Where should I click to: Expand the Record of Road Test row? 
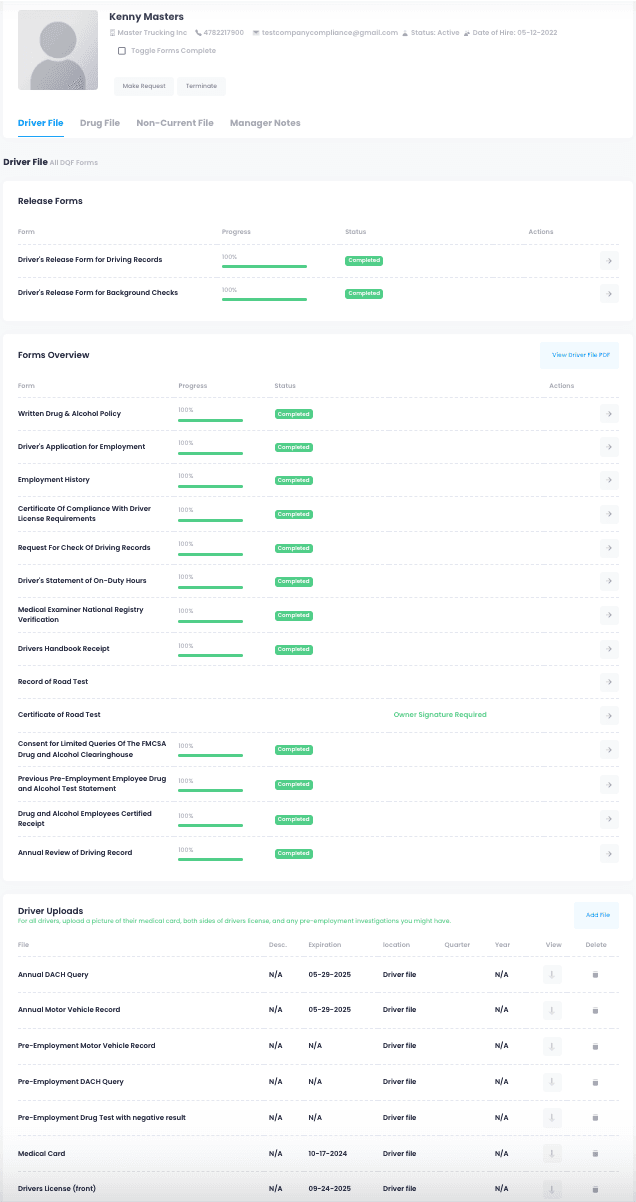pos(609,682)
